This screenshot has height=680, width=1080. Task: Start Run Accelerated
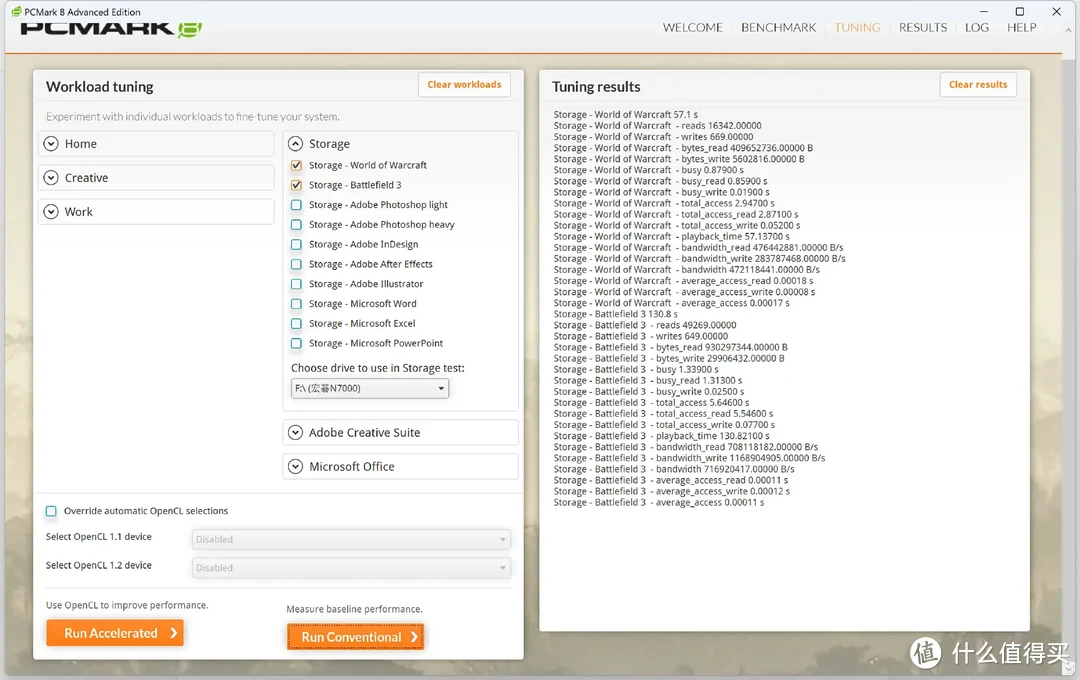coord(115,633)
